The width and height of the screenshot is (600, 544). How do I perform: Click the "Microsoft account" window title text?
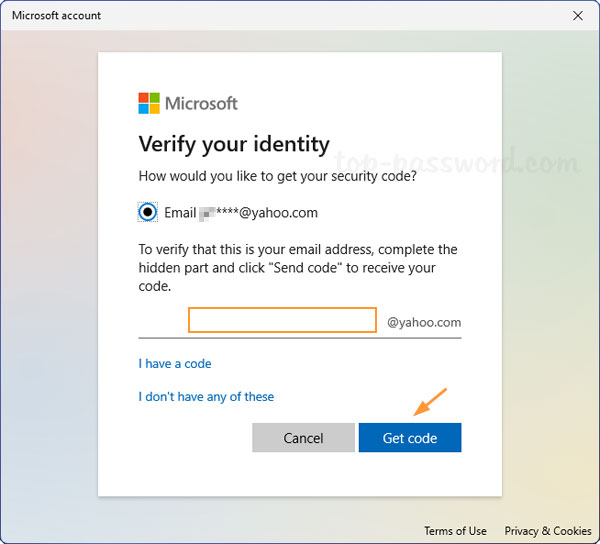(56, 16)
